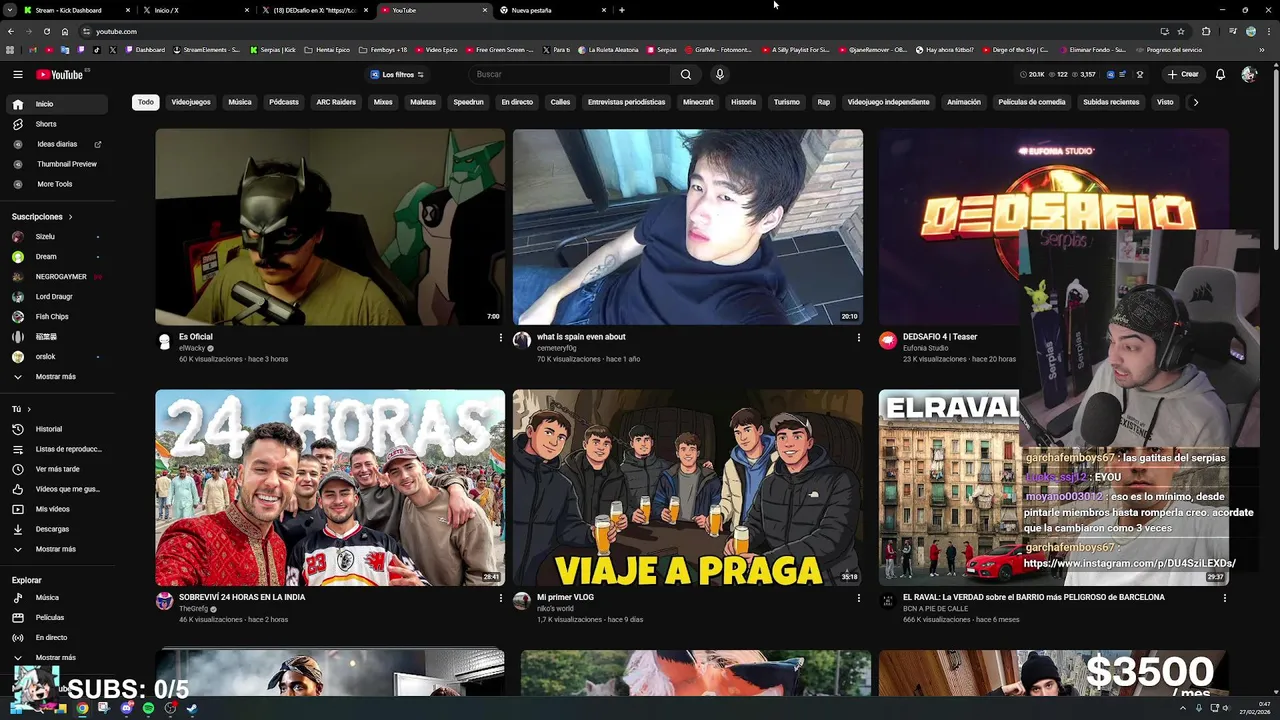The width and height of the screenshot is (1280, 720).
Task: Open options for Es Oficial video
Action: coord(501,337)
